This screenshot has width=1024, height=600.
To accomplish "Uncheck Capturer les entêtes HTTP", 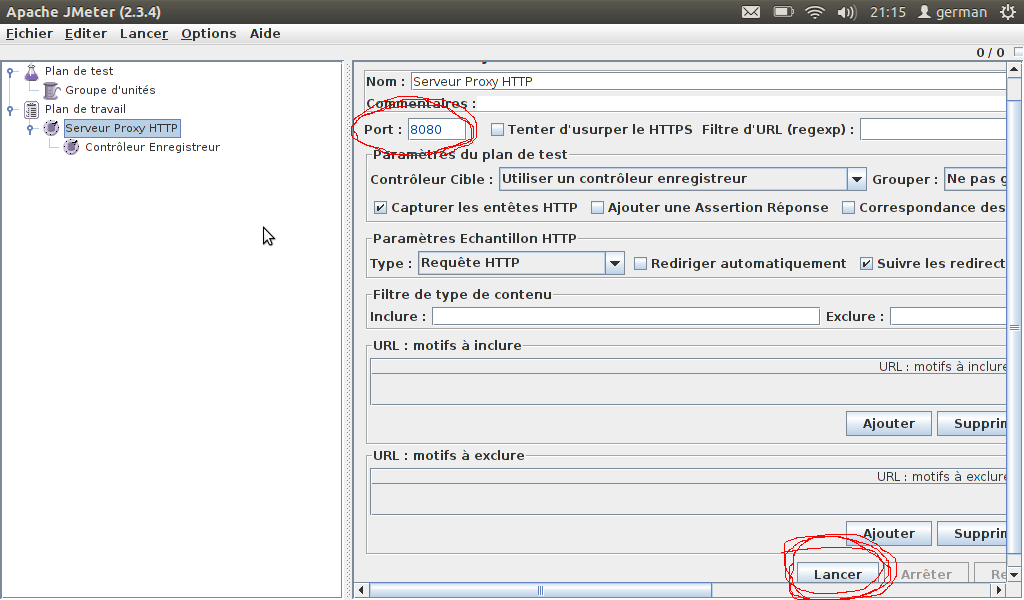I will tap(380, 208).
